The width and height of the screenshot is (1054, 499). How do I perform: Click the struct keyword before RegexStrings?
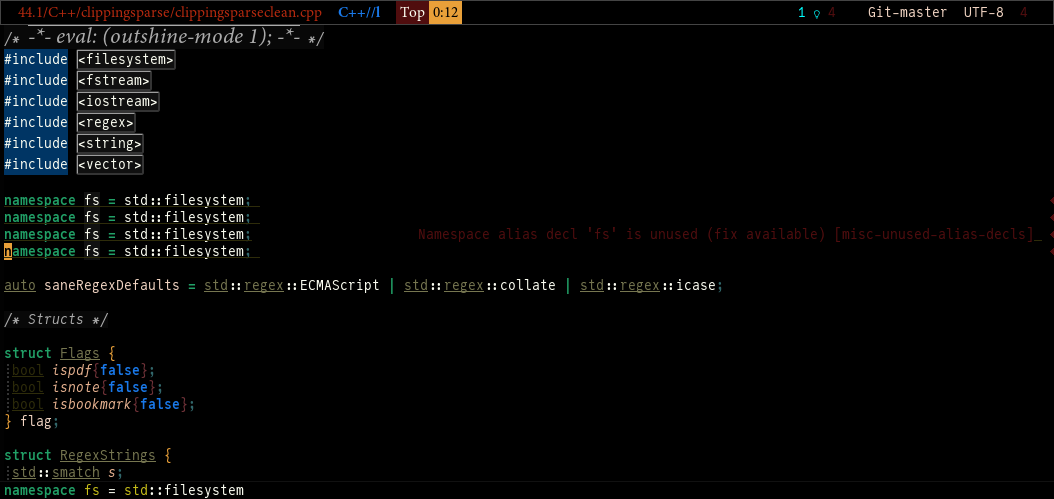(x=28, y=455)
